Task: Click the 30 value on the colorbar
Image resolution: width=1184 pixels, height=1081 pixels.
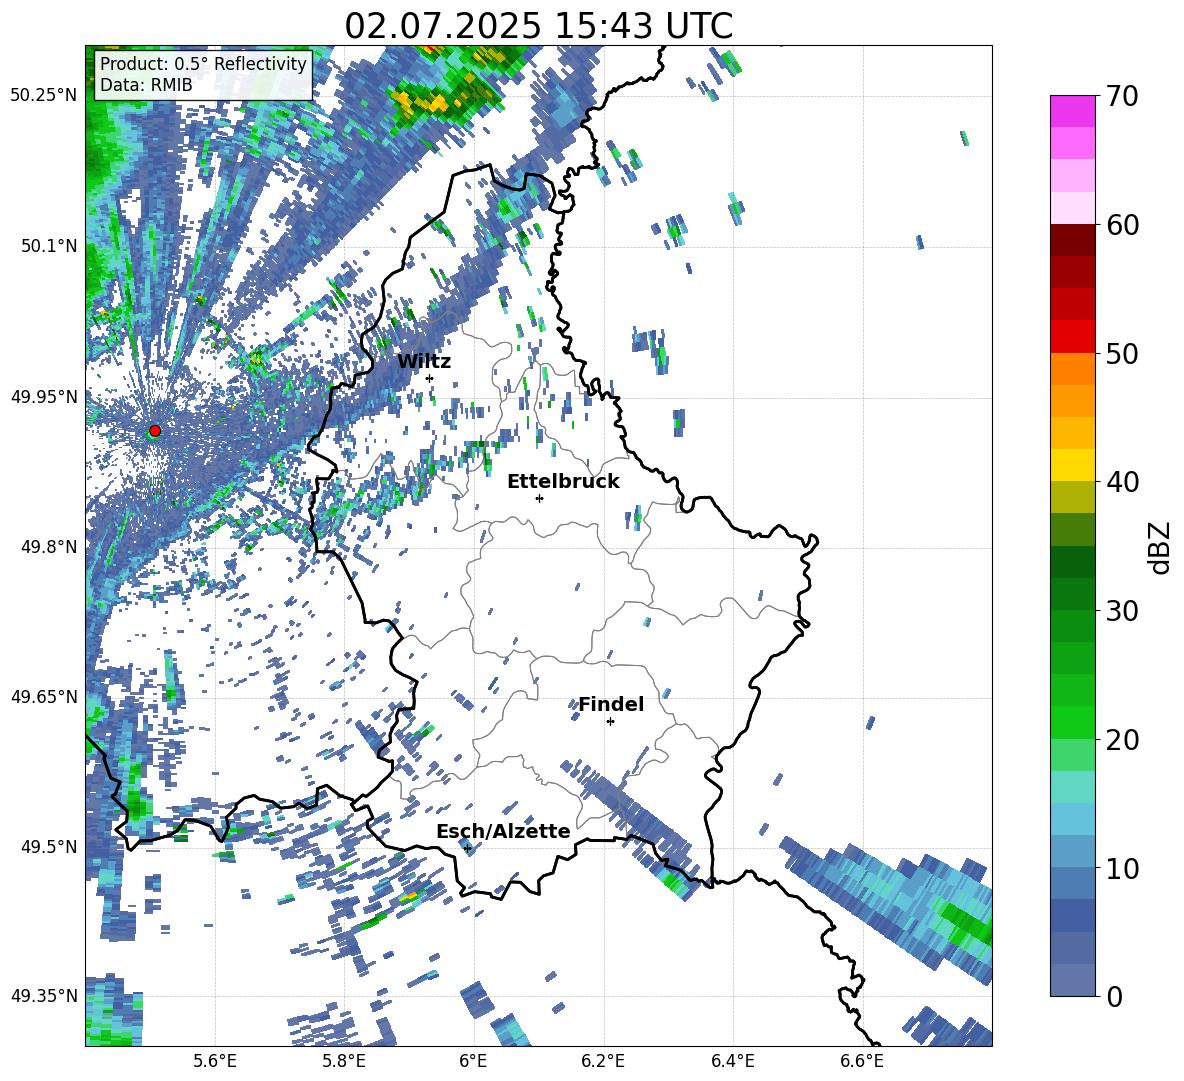Action: click(x=1121, y=611)
